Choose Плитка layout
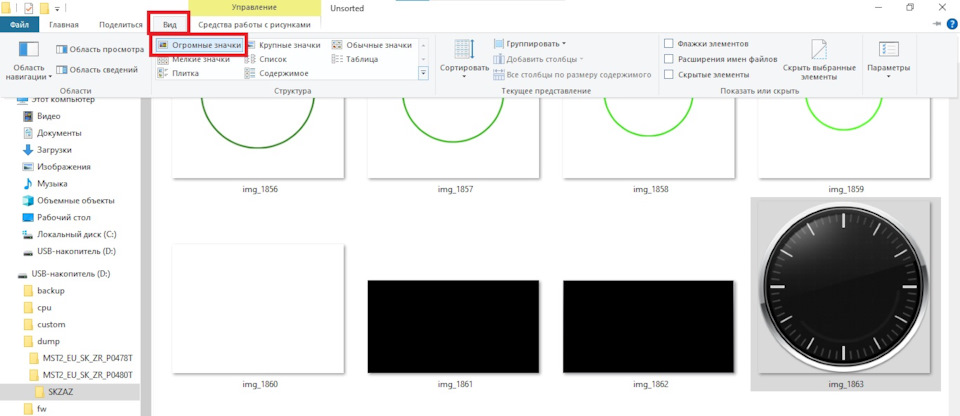Viewport: 960px width, 416px height. pos(179,74)
